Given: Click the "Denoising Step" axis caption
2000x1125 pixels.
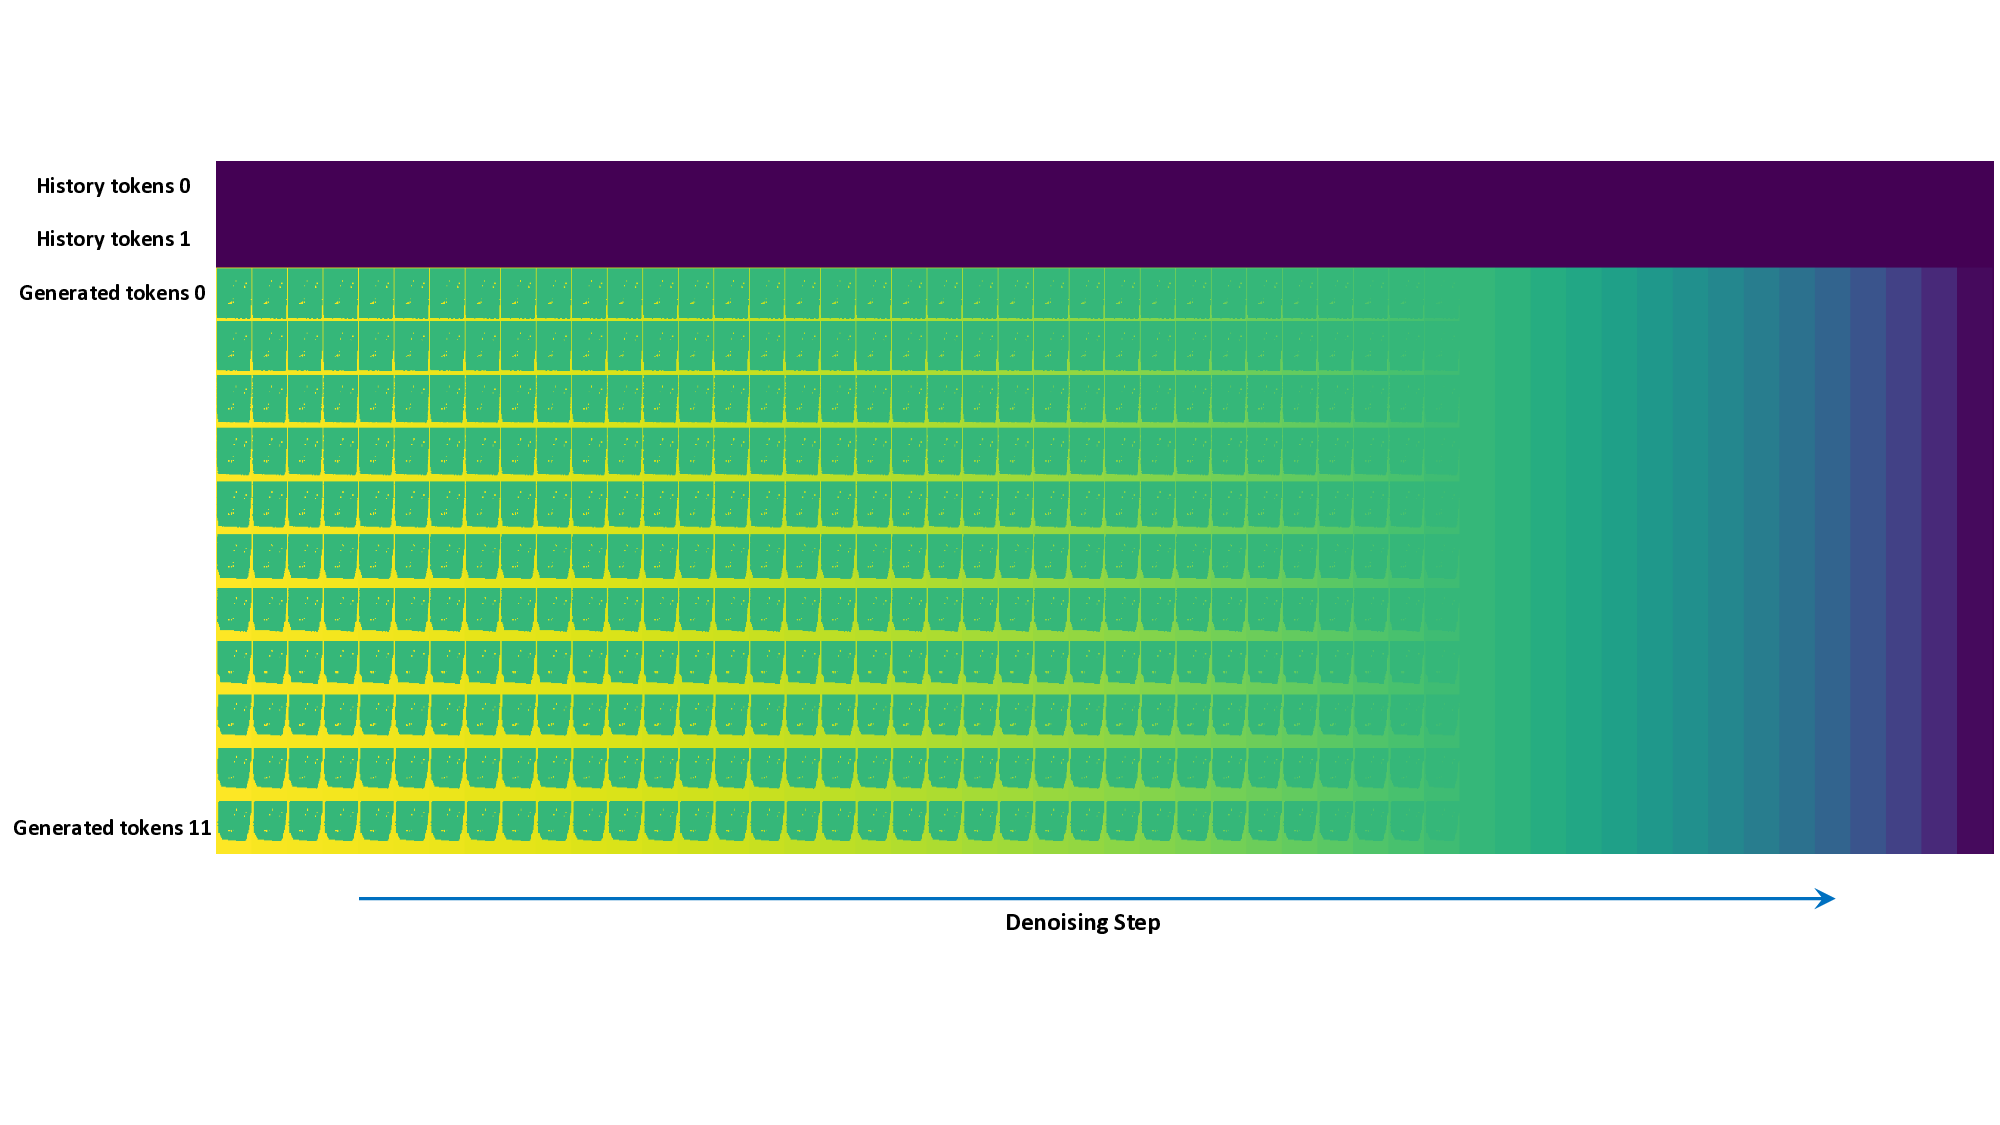Looking at the screenshot, I should coord(1082,922).
